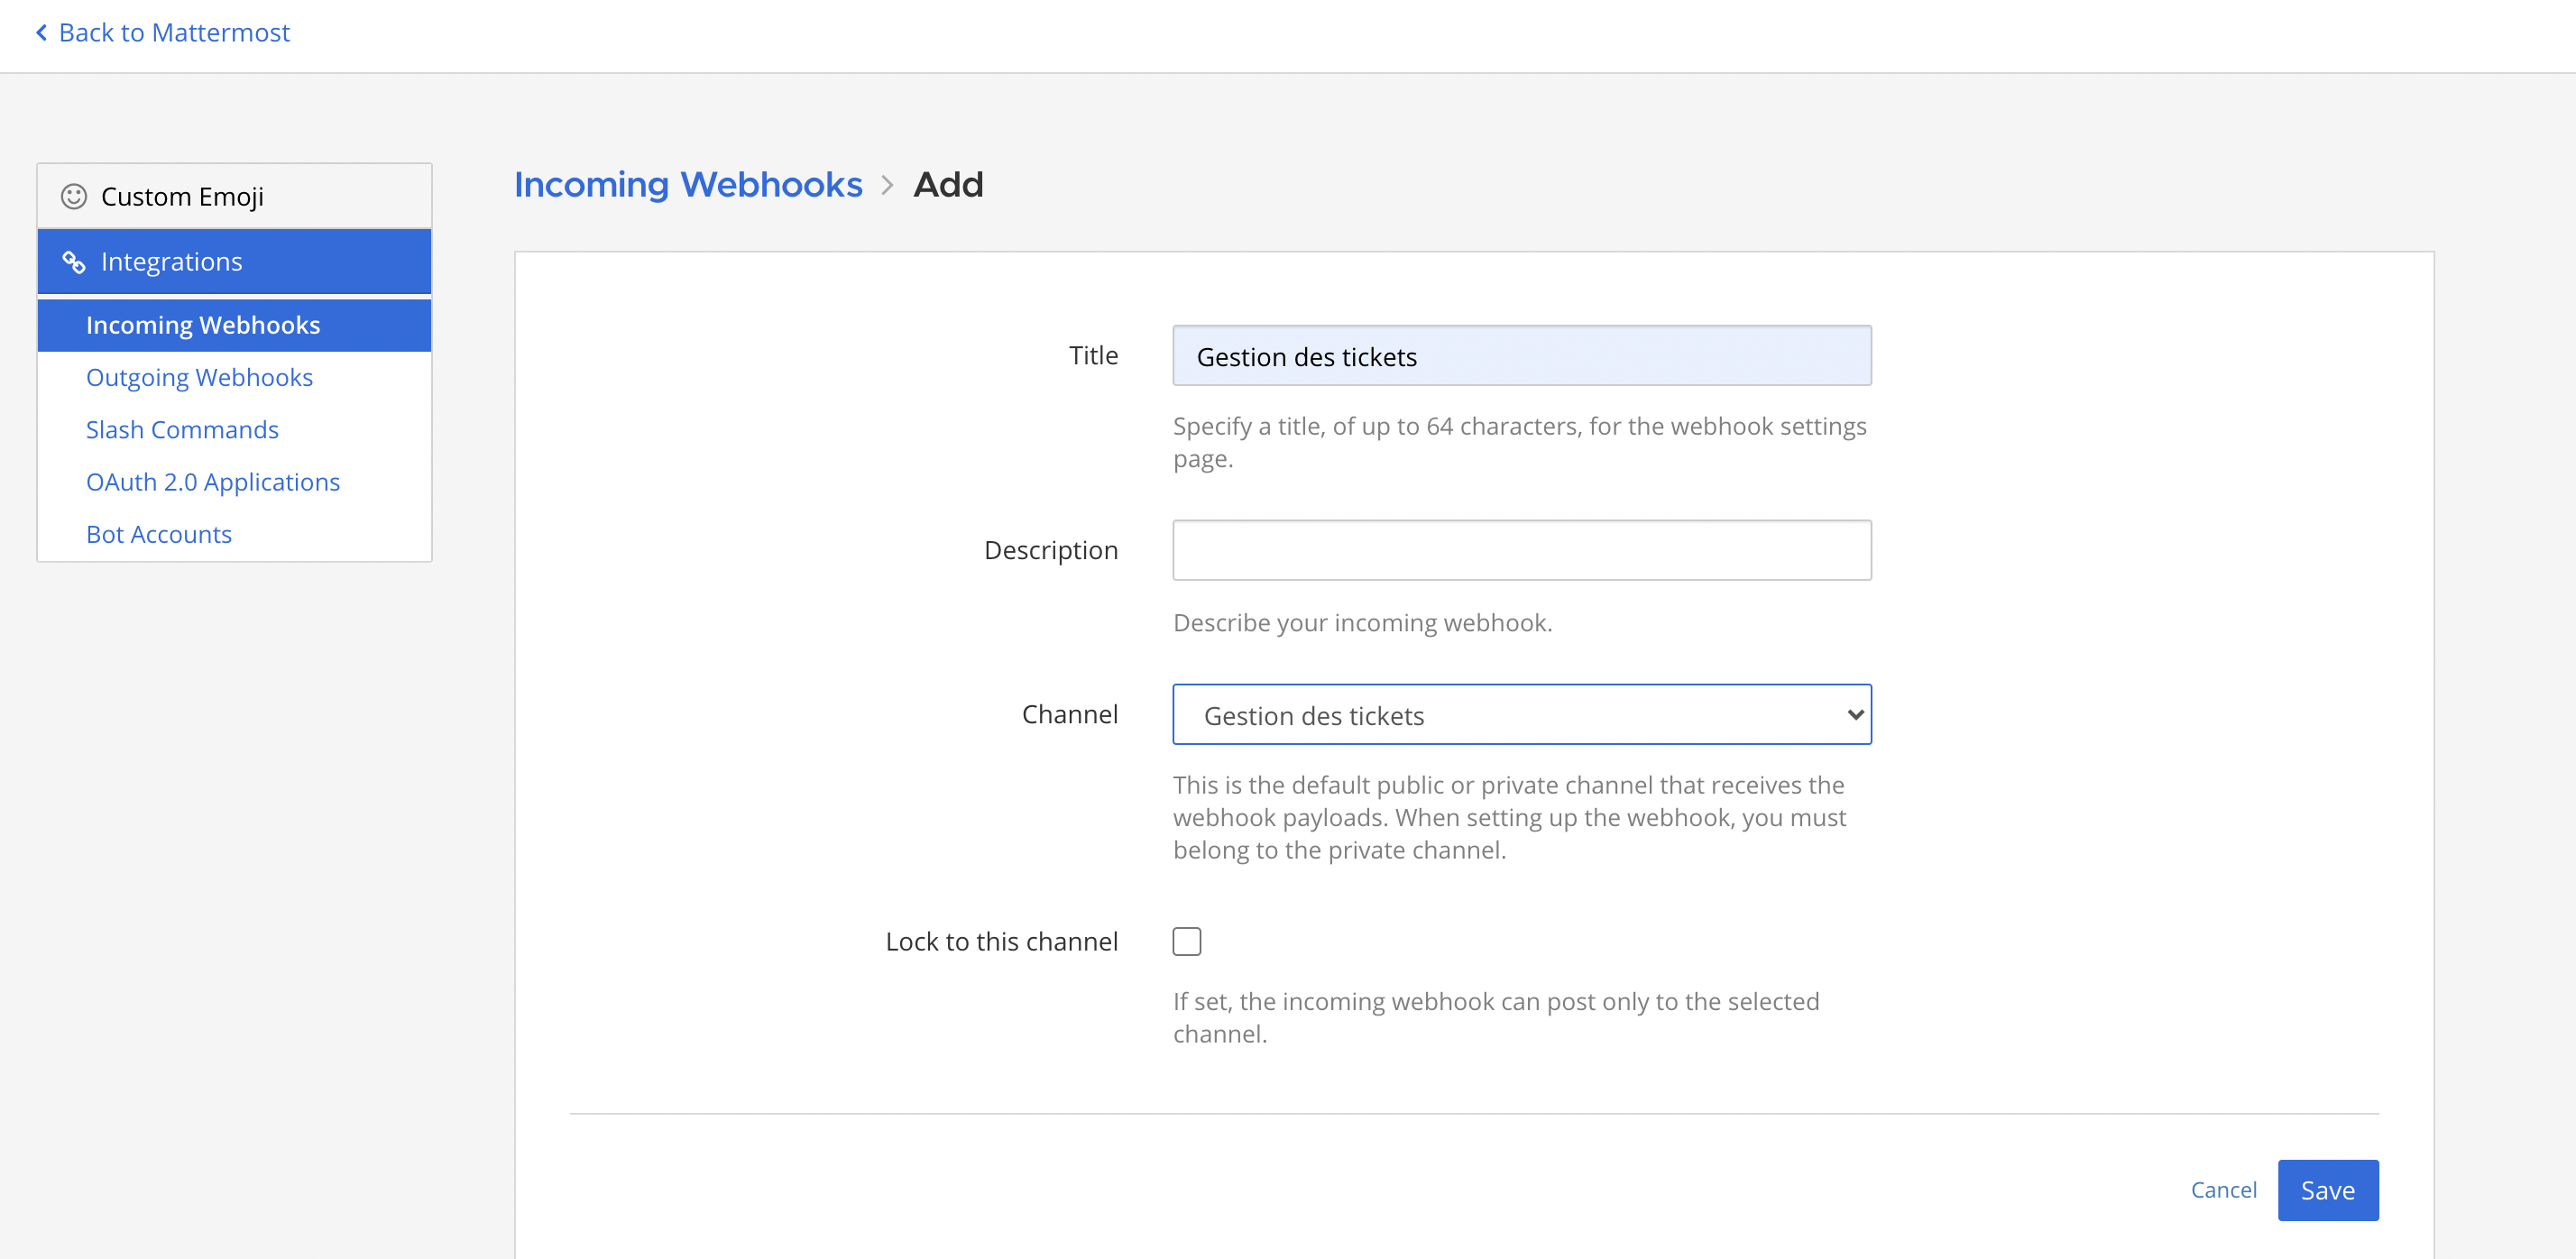Screen dimensions: 2576x1259
Task: Click the Cancel link
Action: pyautogui.click(x=2223, y=1190)
